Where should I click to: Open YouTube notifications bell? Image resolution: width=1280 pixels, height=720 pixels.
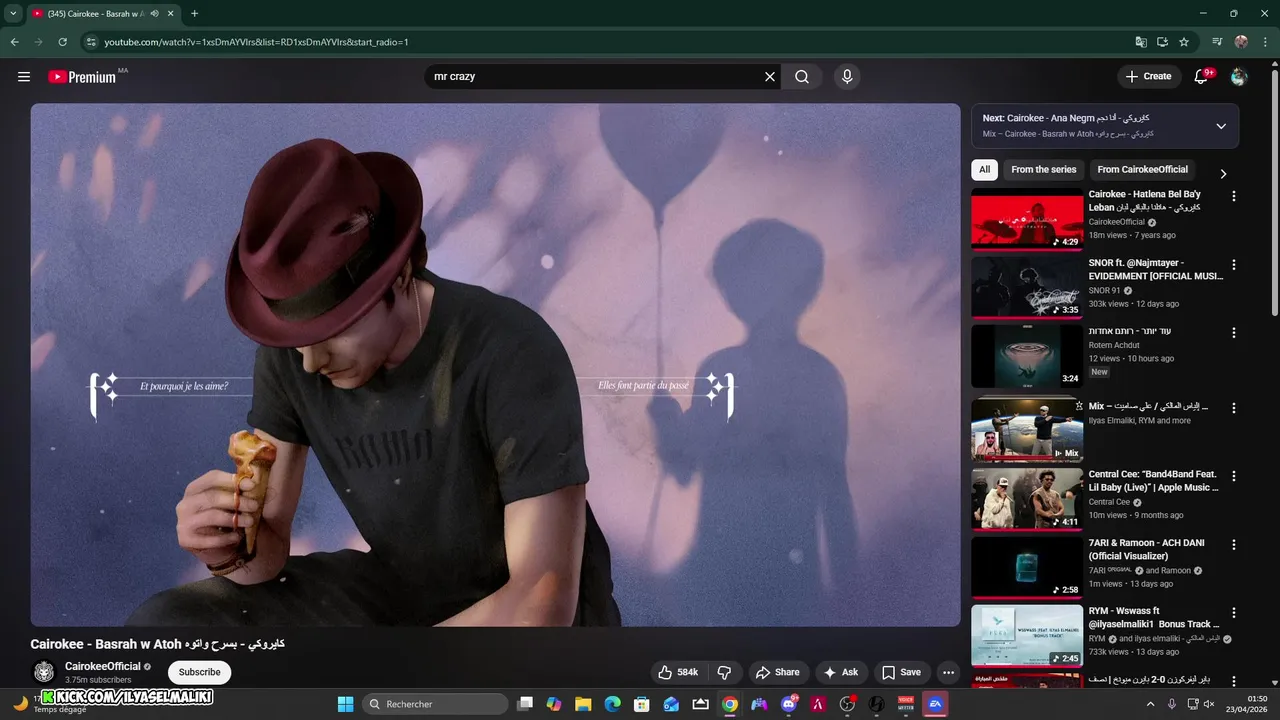click(x=1202, y=76)
